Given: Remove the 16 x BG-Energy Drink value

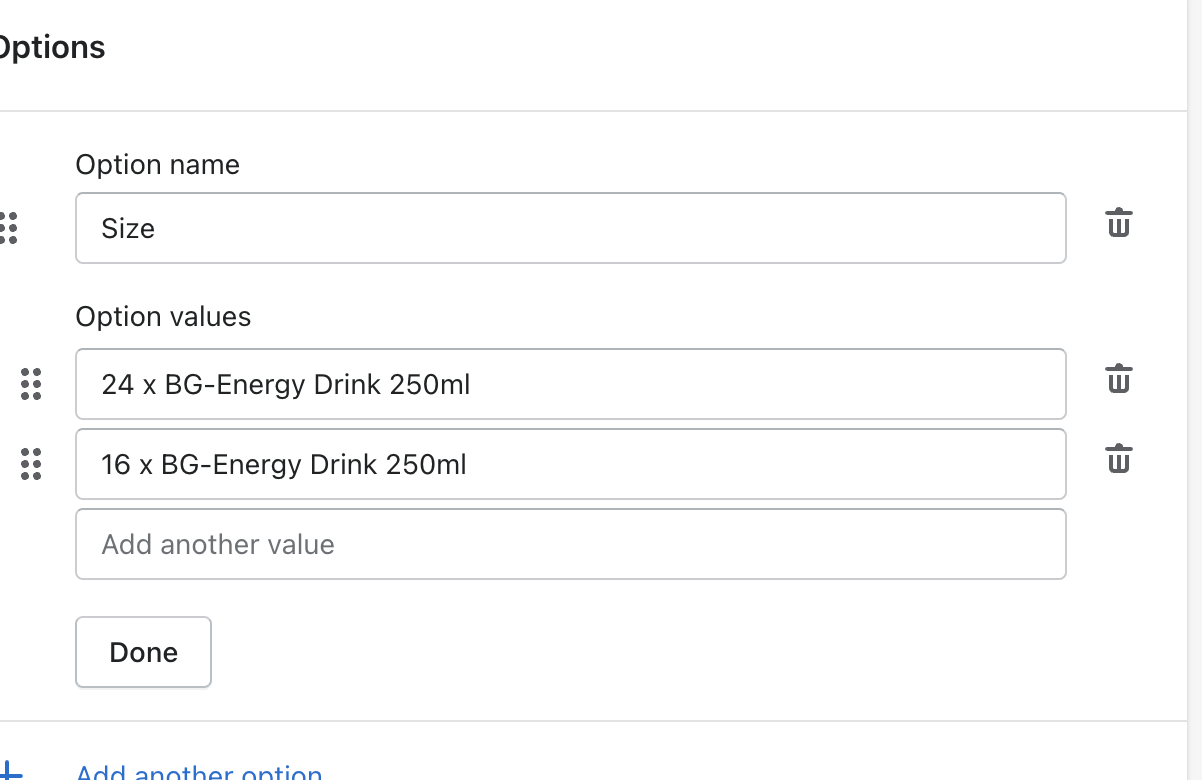Looking at the screenshot, I should pos(1118,459).
